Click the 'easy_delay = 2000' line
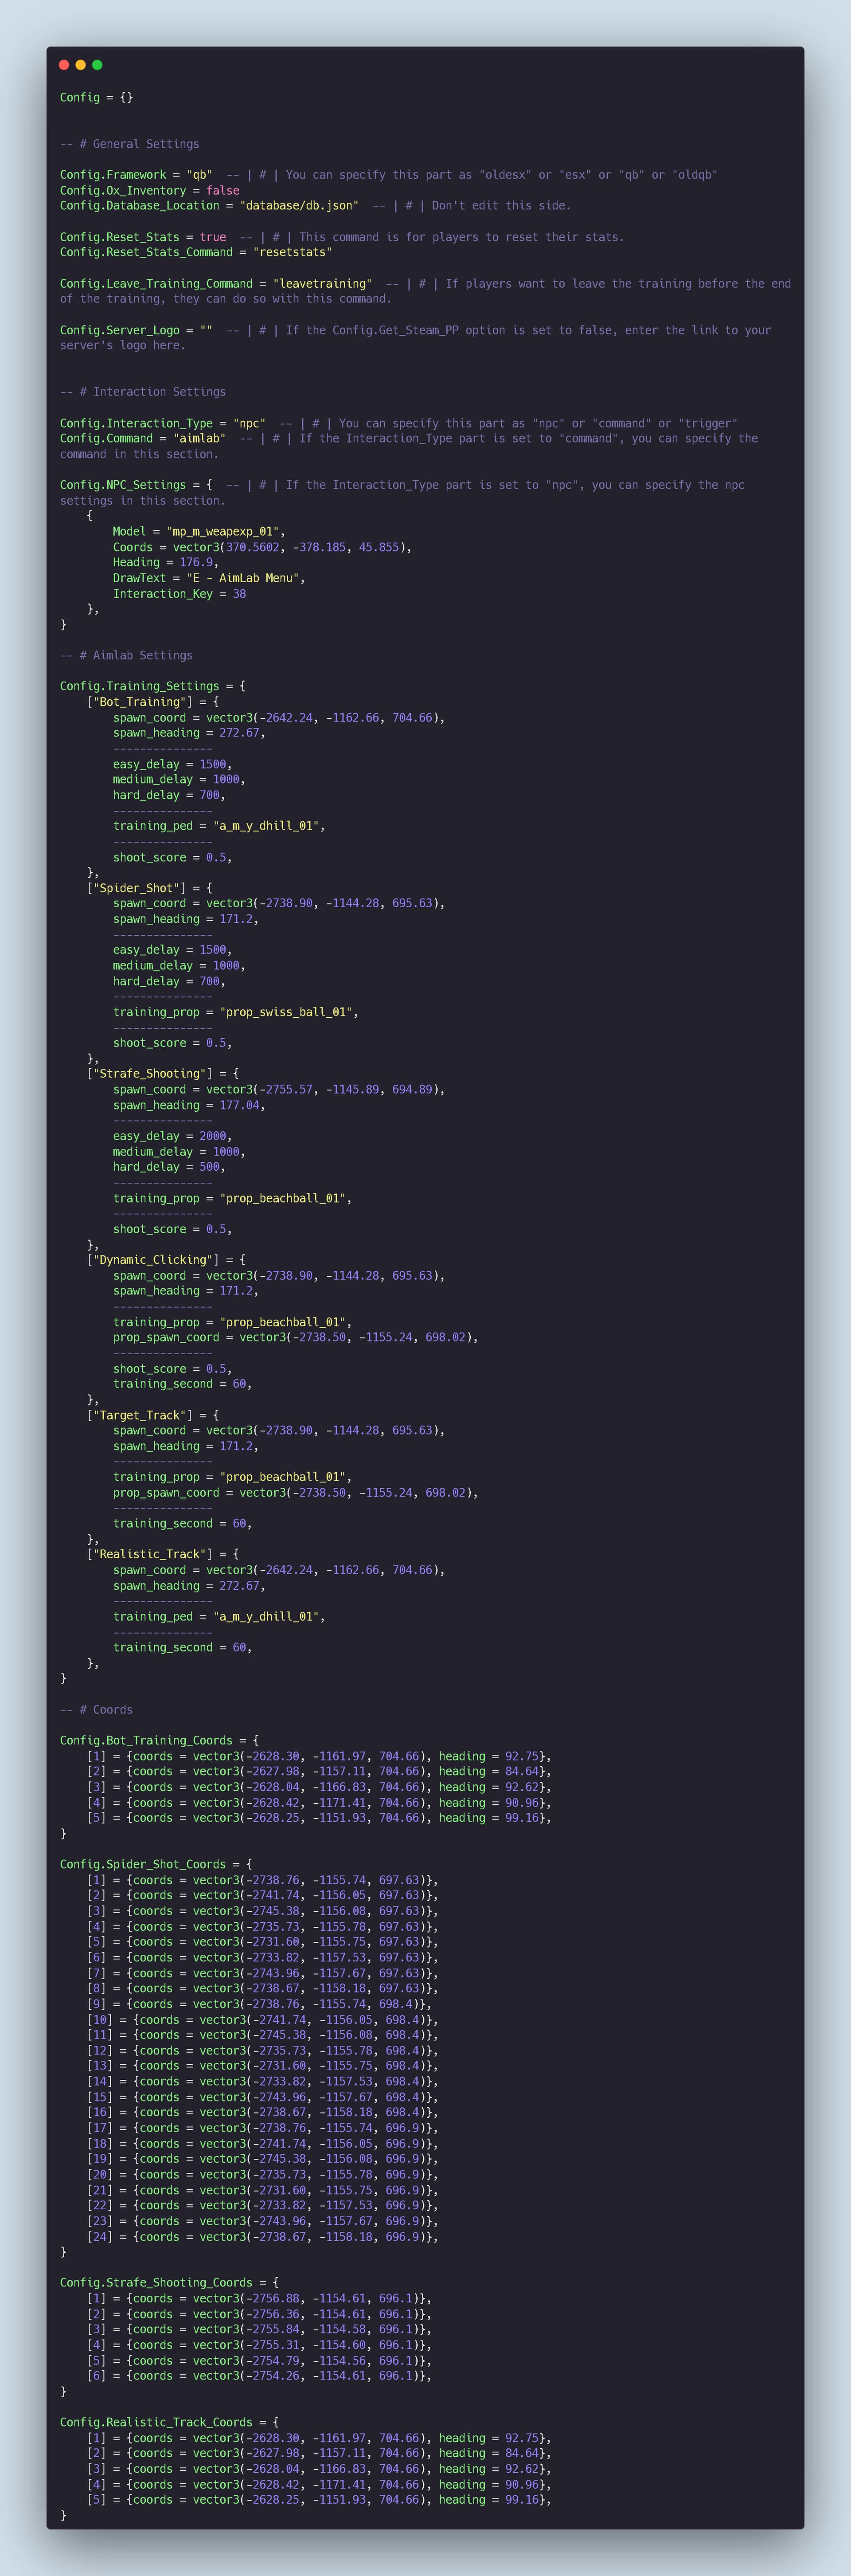This screenshot has height=2576, width=851. [x=173, y=1136]
